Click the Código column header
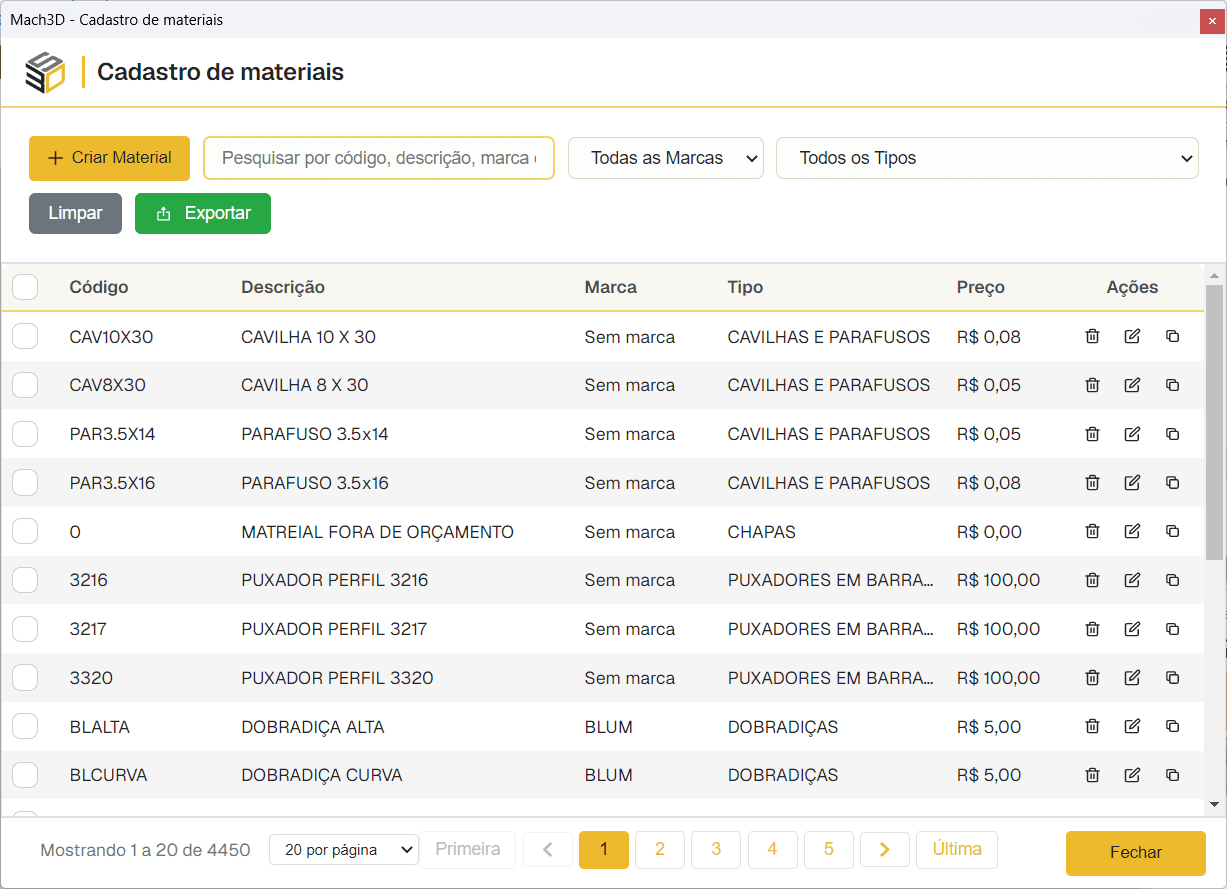1227x889 pixels. click(x=99, y=287)
